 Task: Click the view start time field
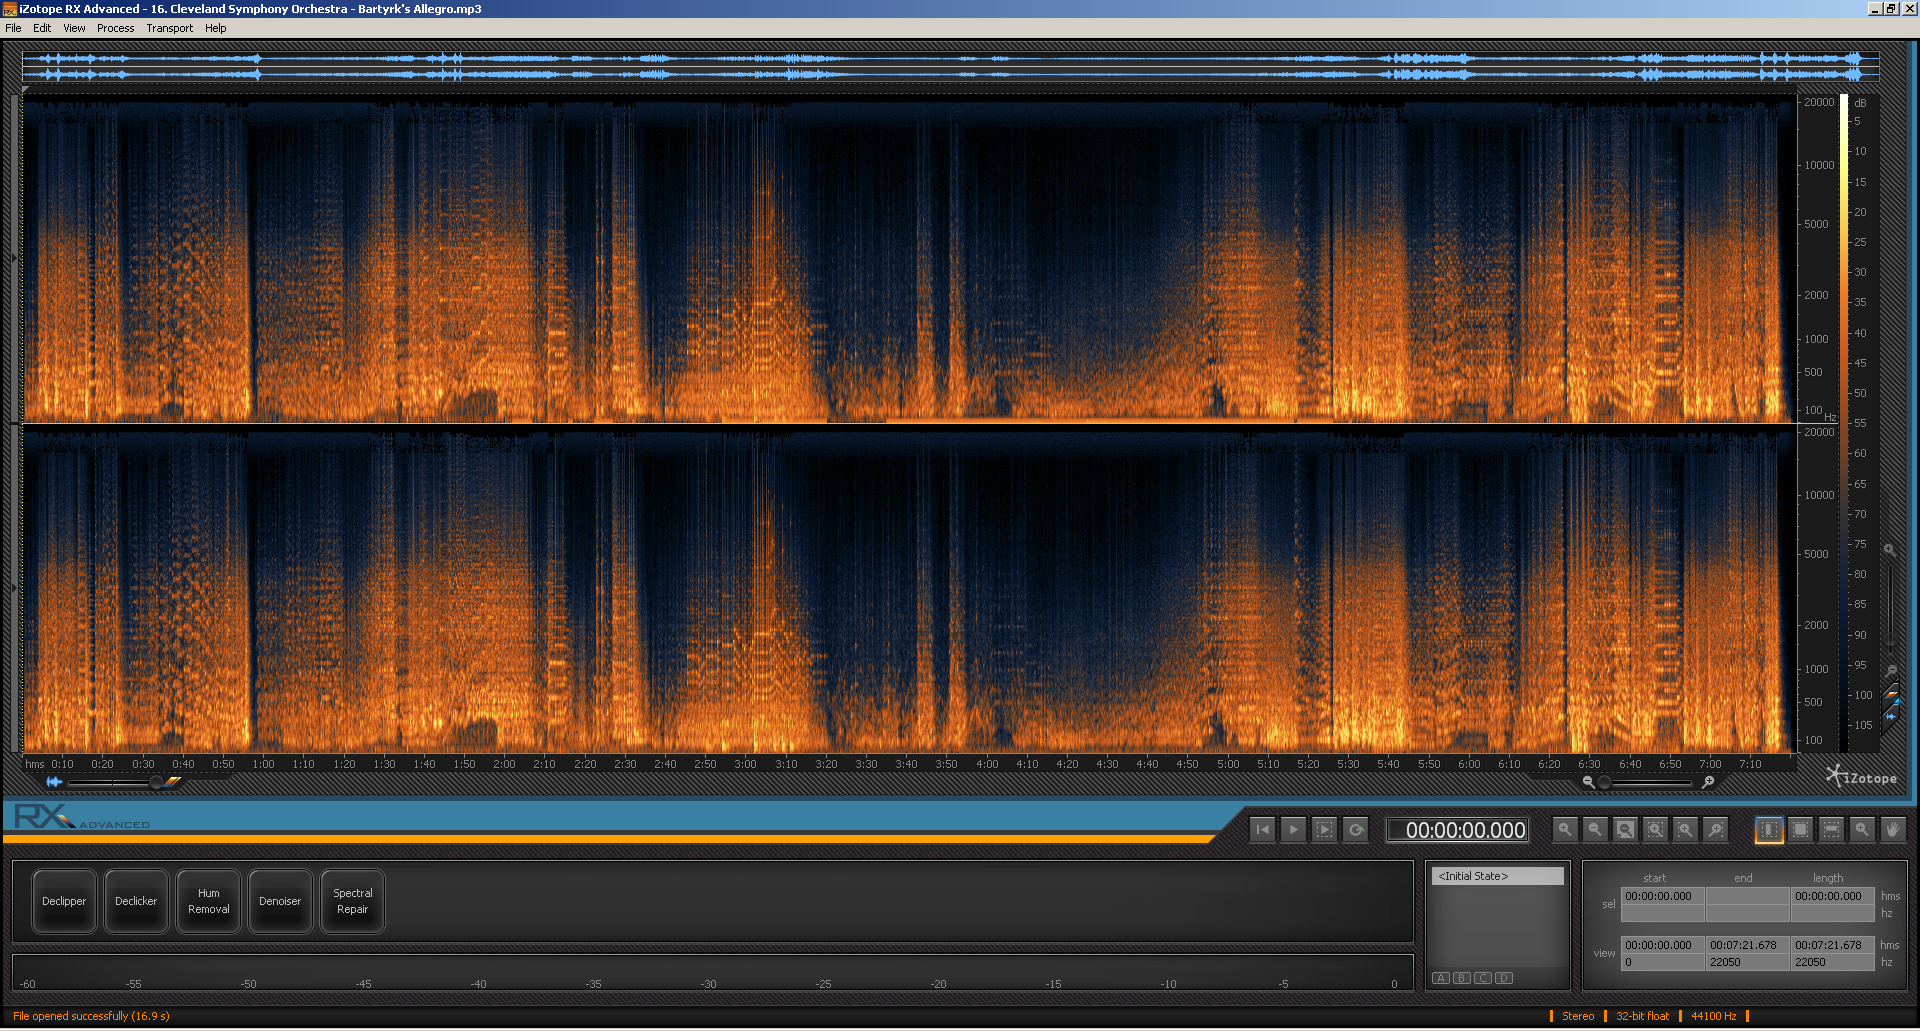click(x=1663, y=945)
